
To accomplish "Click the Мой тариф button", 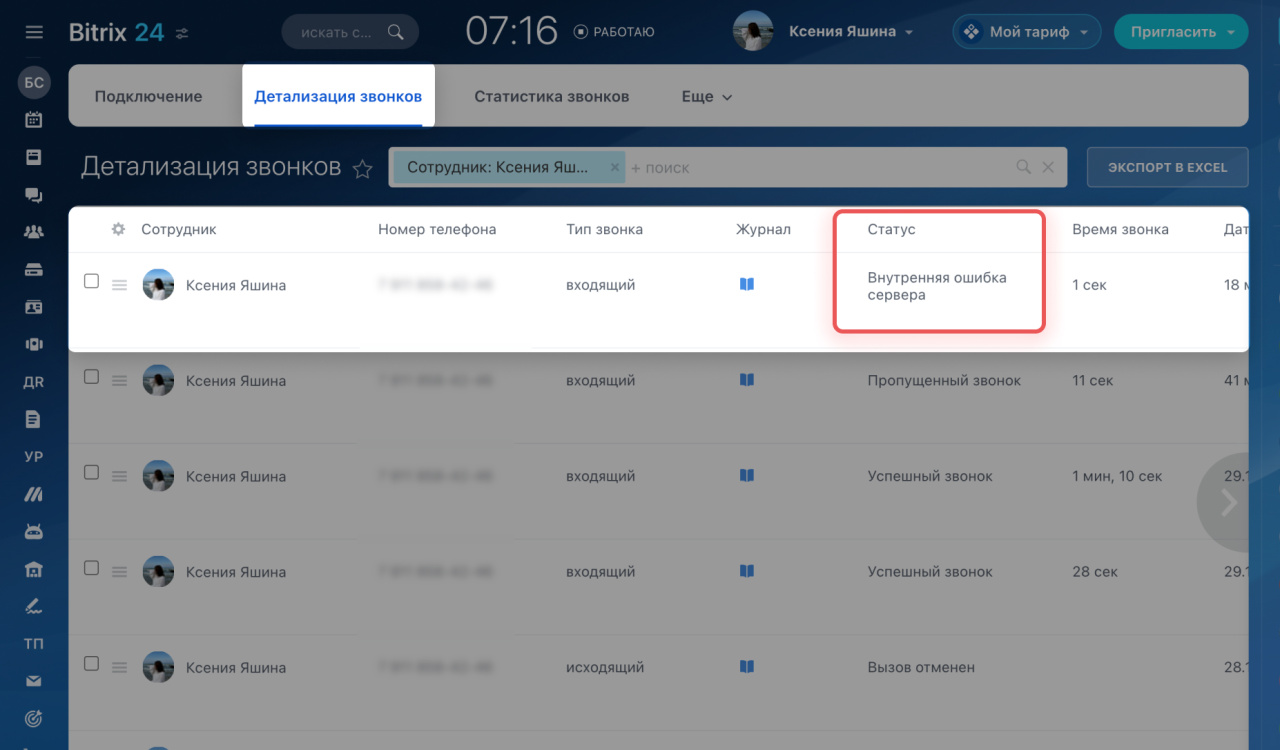I will tap(1026, 32).
